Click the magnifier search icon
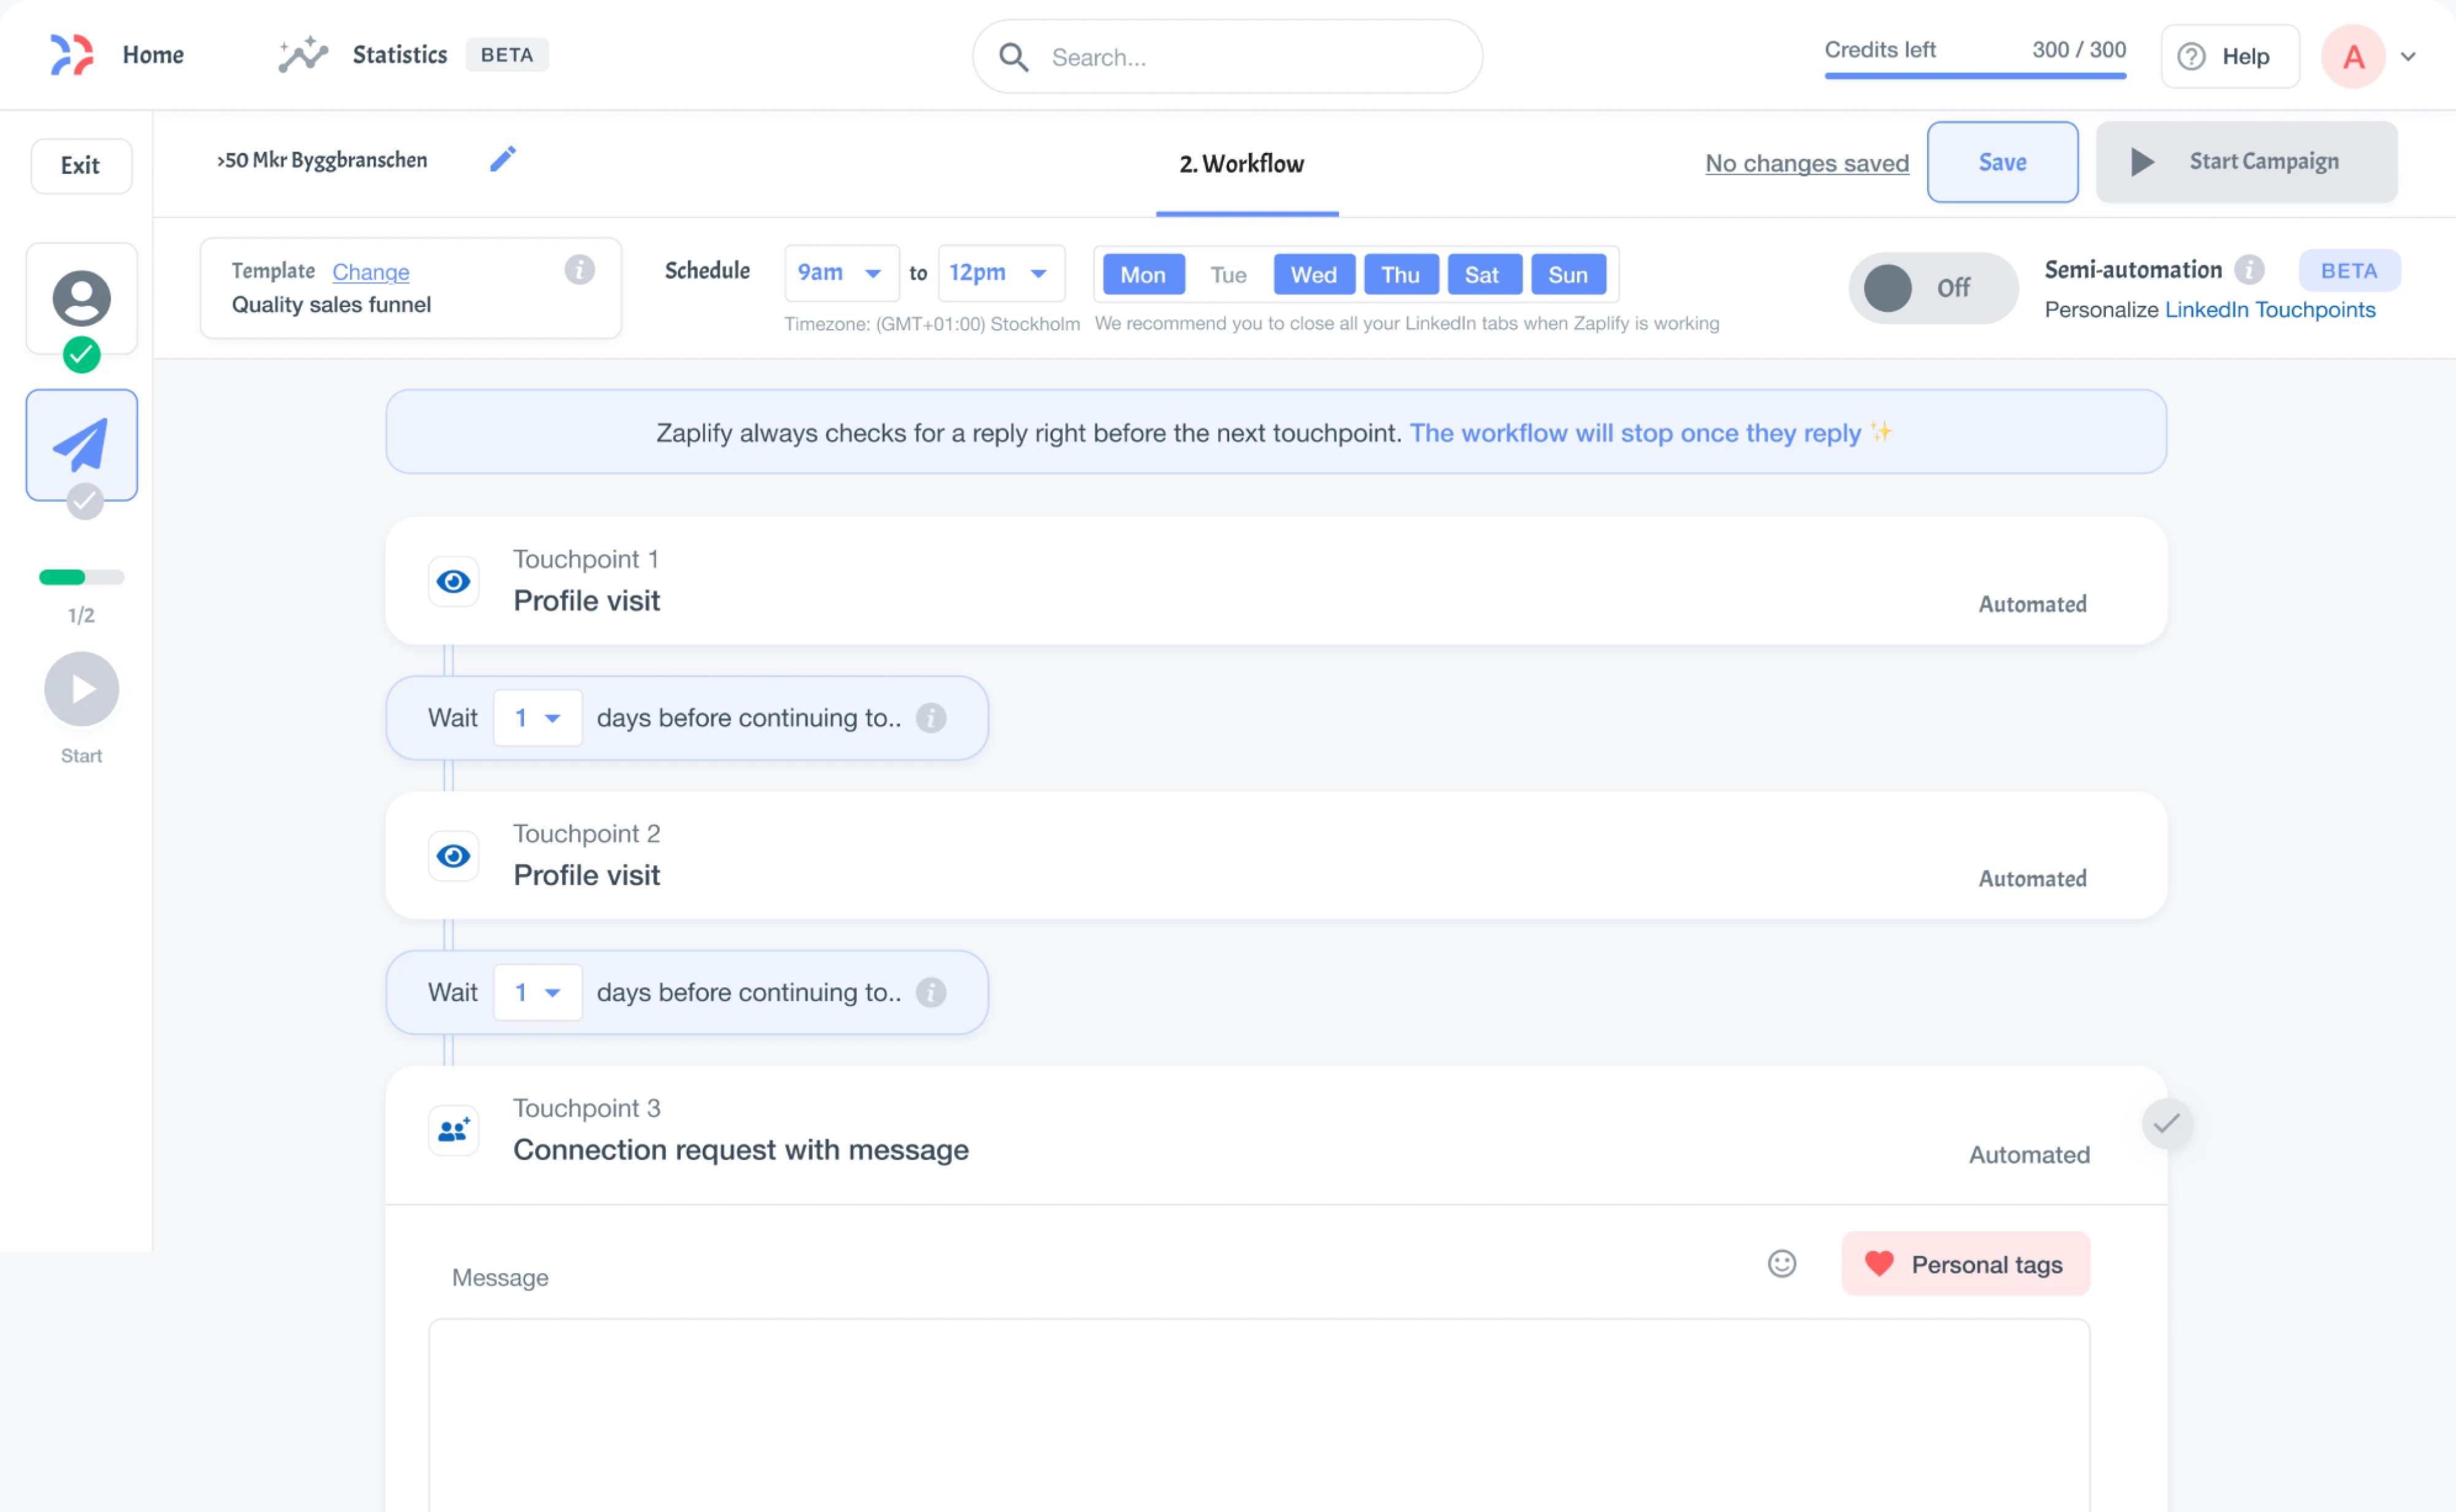This screenshot has height=1512, width=2456. point(1013,57)
